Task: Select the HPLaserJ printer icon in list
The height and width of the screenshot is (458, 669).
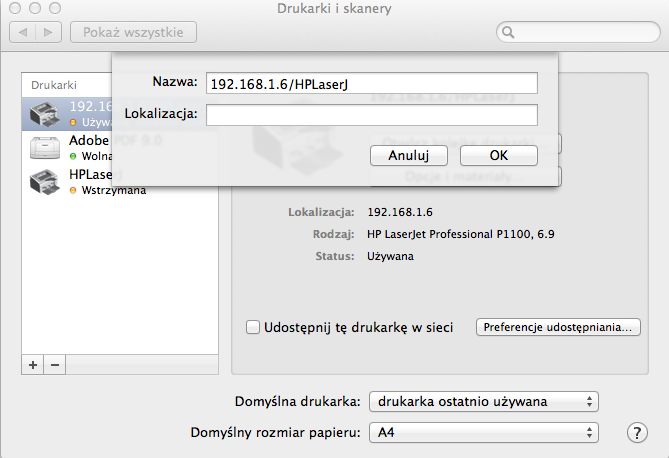Action: pos(44,182)
